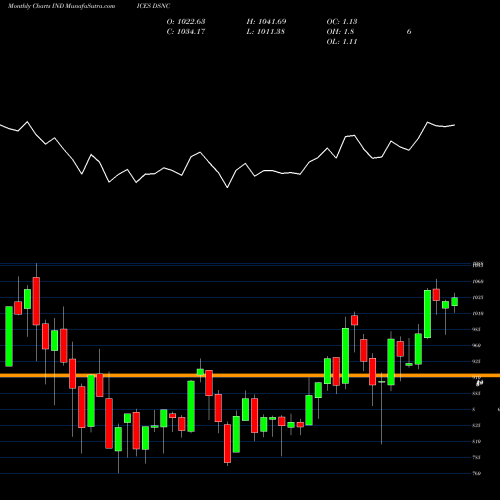The width and height of the screenshot is (500, 500).
Task: Click the 760 price axis label
Action: point(477,473)
